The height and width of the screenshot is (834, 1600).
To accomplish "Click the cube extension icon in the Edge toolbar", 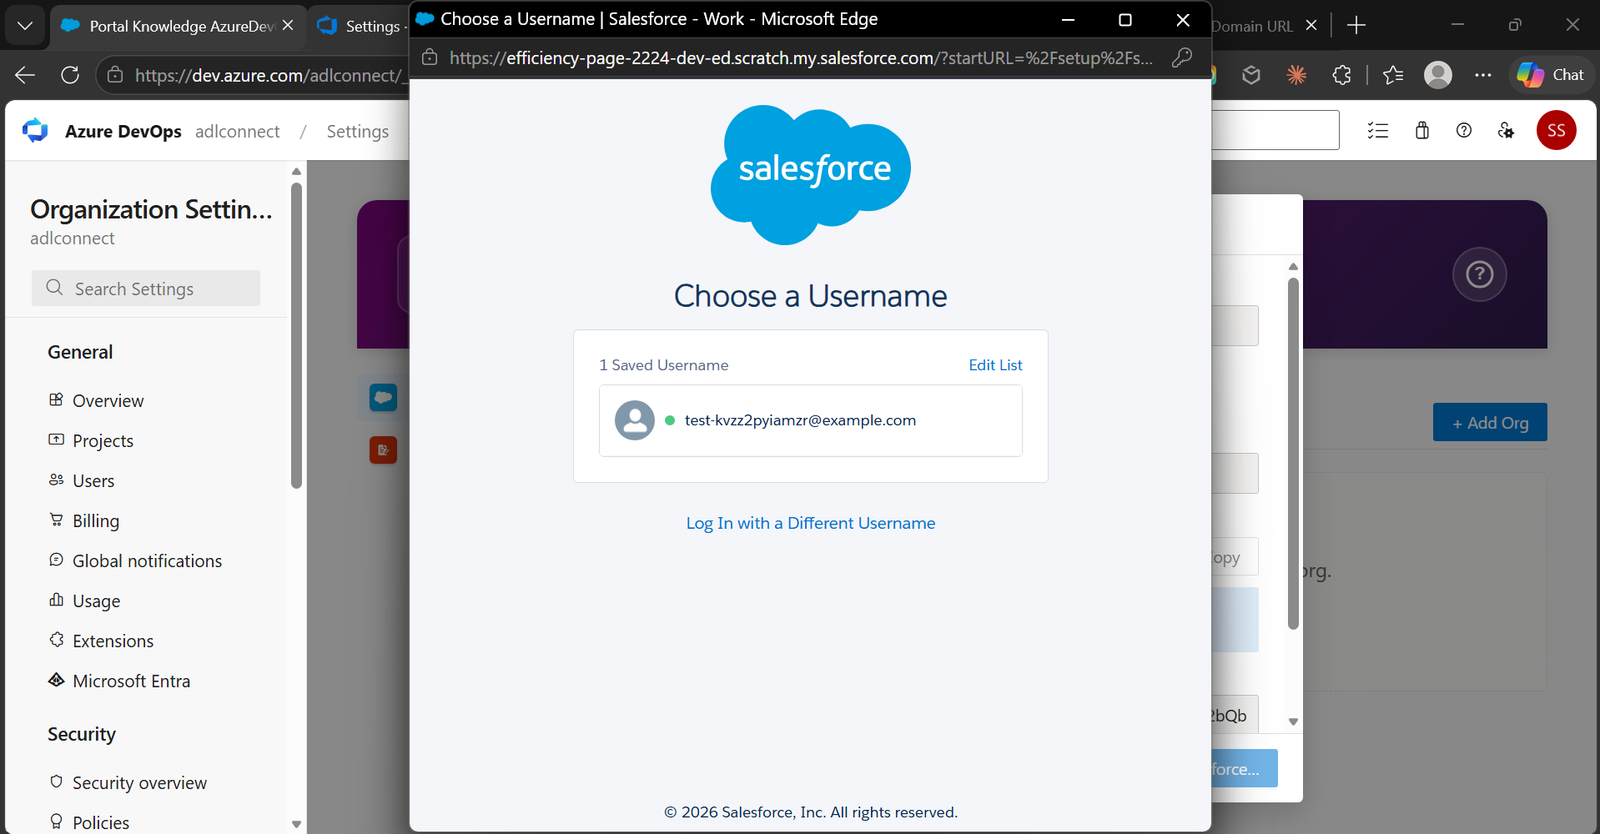I will [x=1251, y=75].
